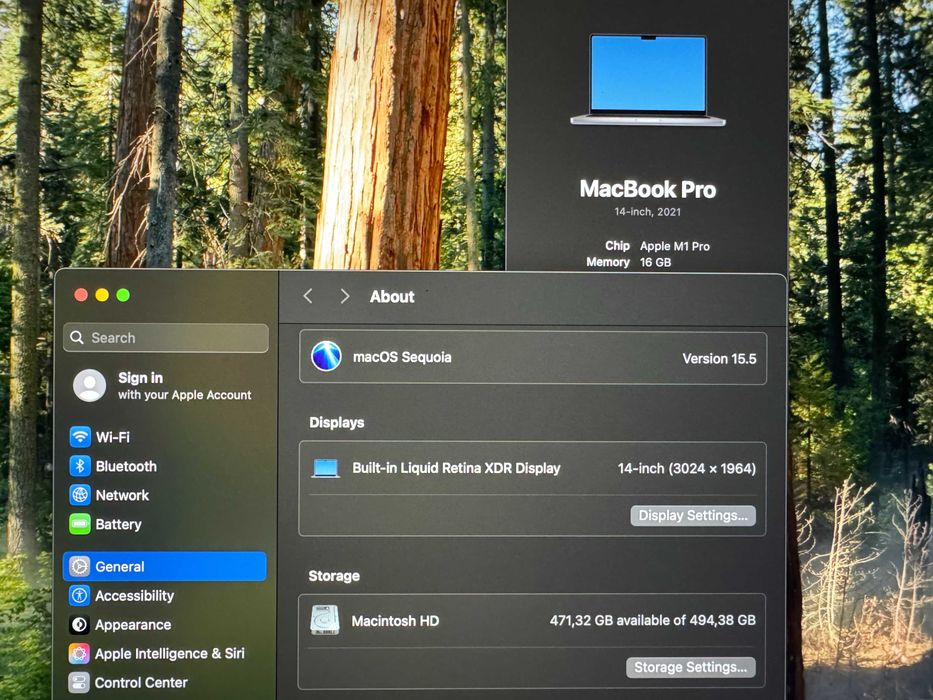Viewport: 933px width, 700px height.
Task: Select Battery in the sidebar
Action: pos(165,524)
